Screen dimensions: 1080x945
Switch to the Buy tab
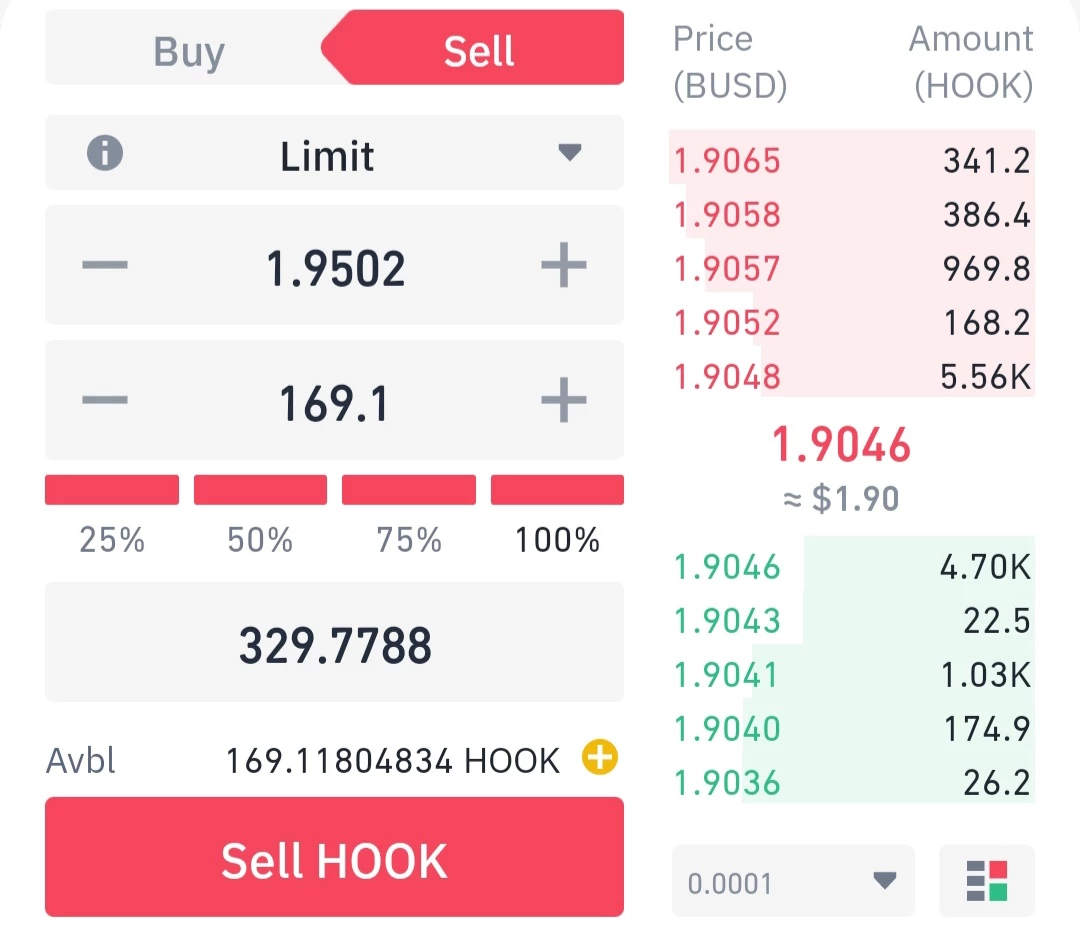189,52
